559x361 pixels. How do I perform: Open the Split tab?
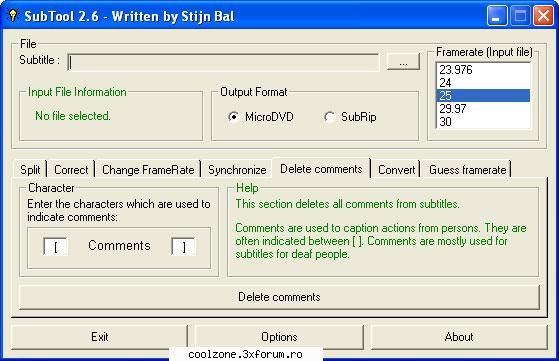tap(30, 170)
